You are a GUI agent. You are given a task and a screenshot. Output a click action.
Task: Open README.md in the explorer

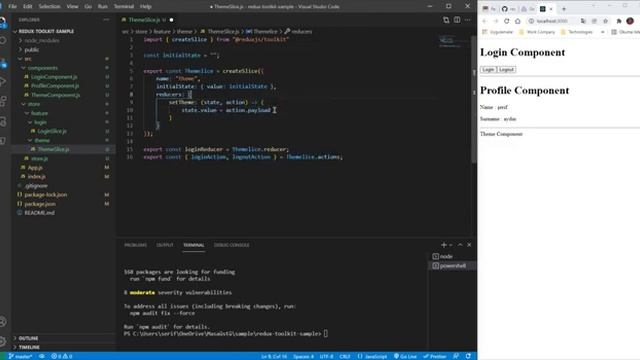(39, 213)
